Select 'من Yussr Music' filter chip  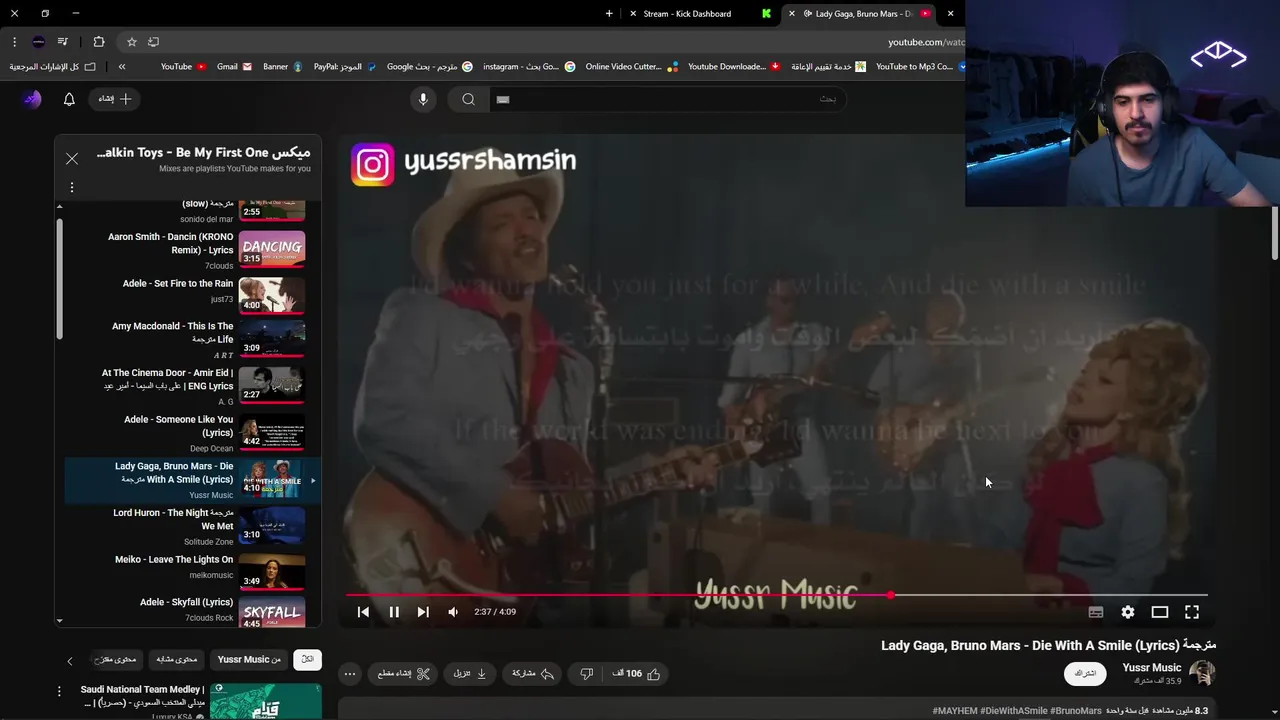point(249,660)
